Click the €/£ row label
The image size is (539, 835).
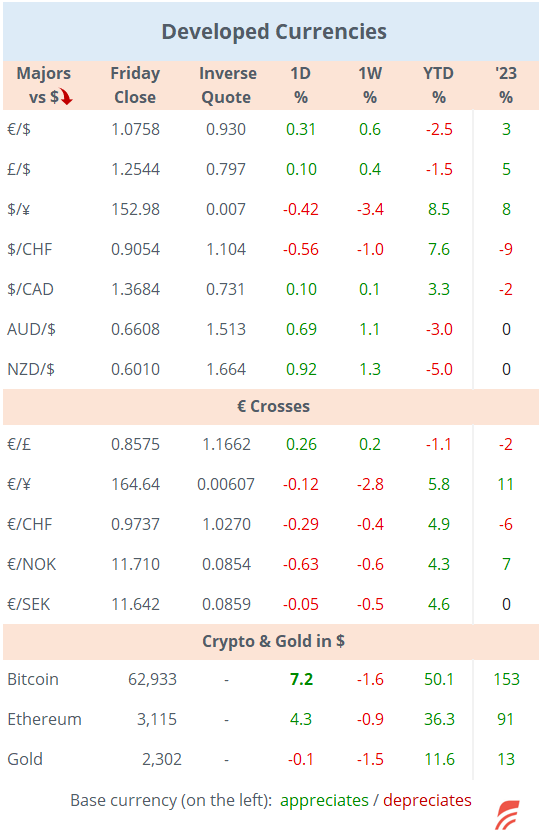(19, 444)
